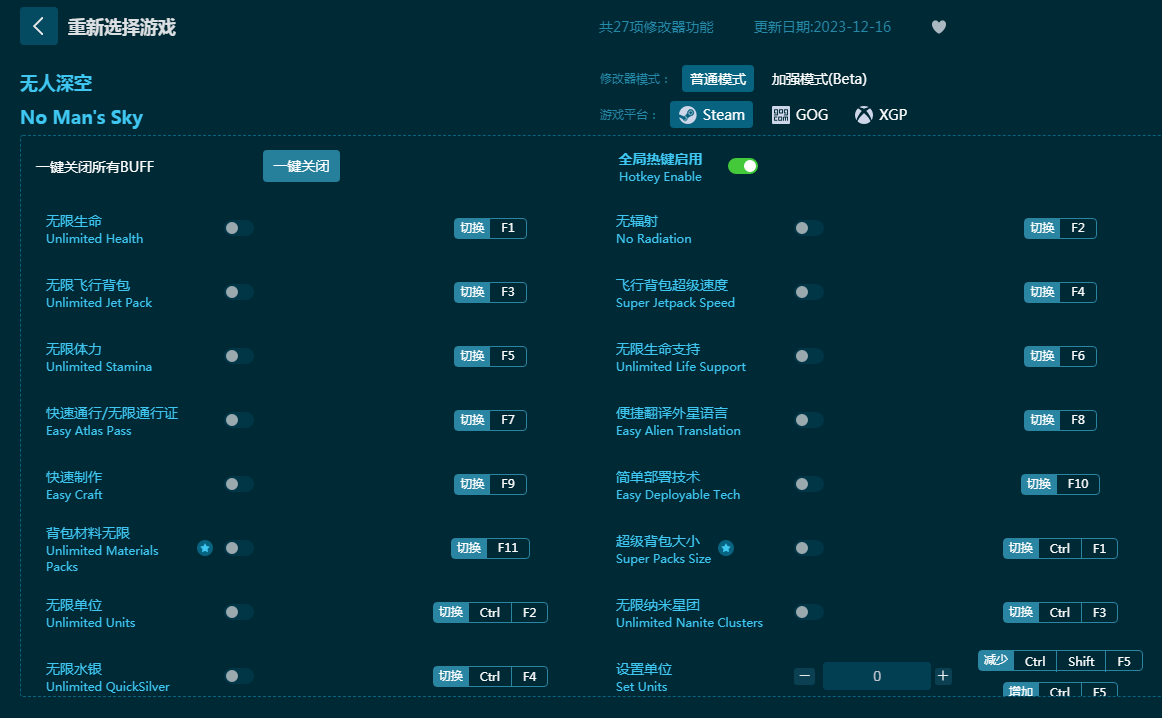Click the F7 hotkey for Easy Atlas Pass
1162x718 pixels.
[490, 420]
